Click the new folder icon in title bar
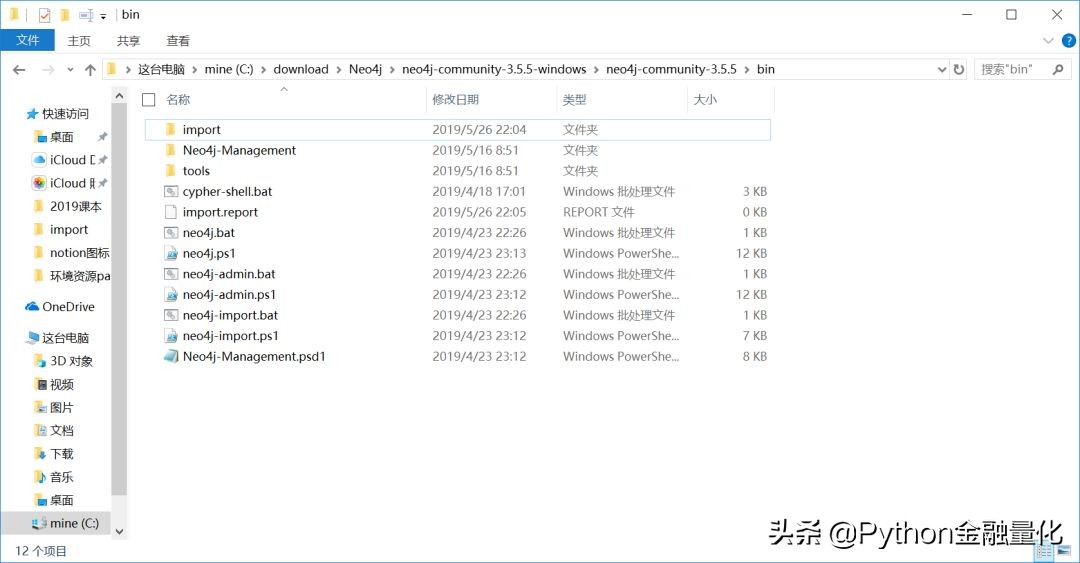This screenshot has width=1080, height=563. (x=65, y=14)
